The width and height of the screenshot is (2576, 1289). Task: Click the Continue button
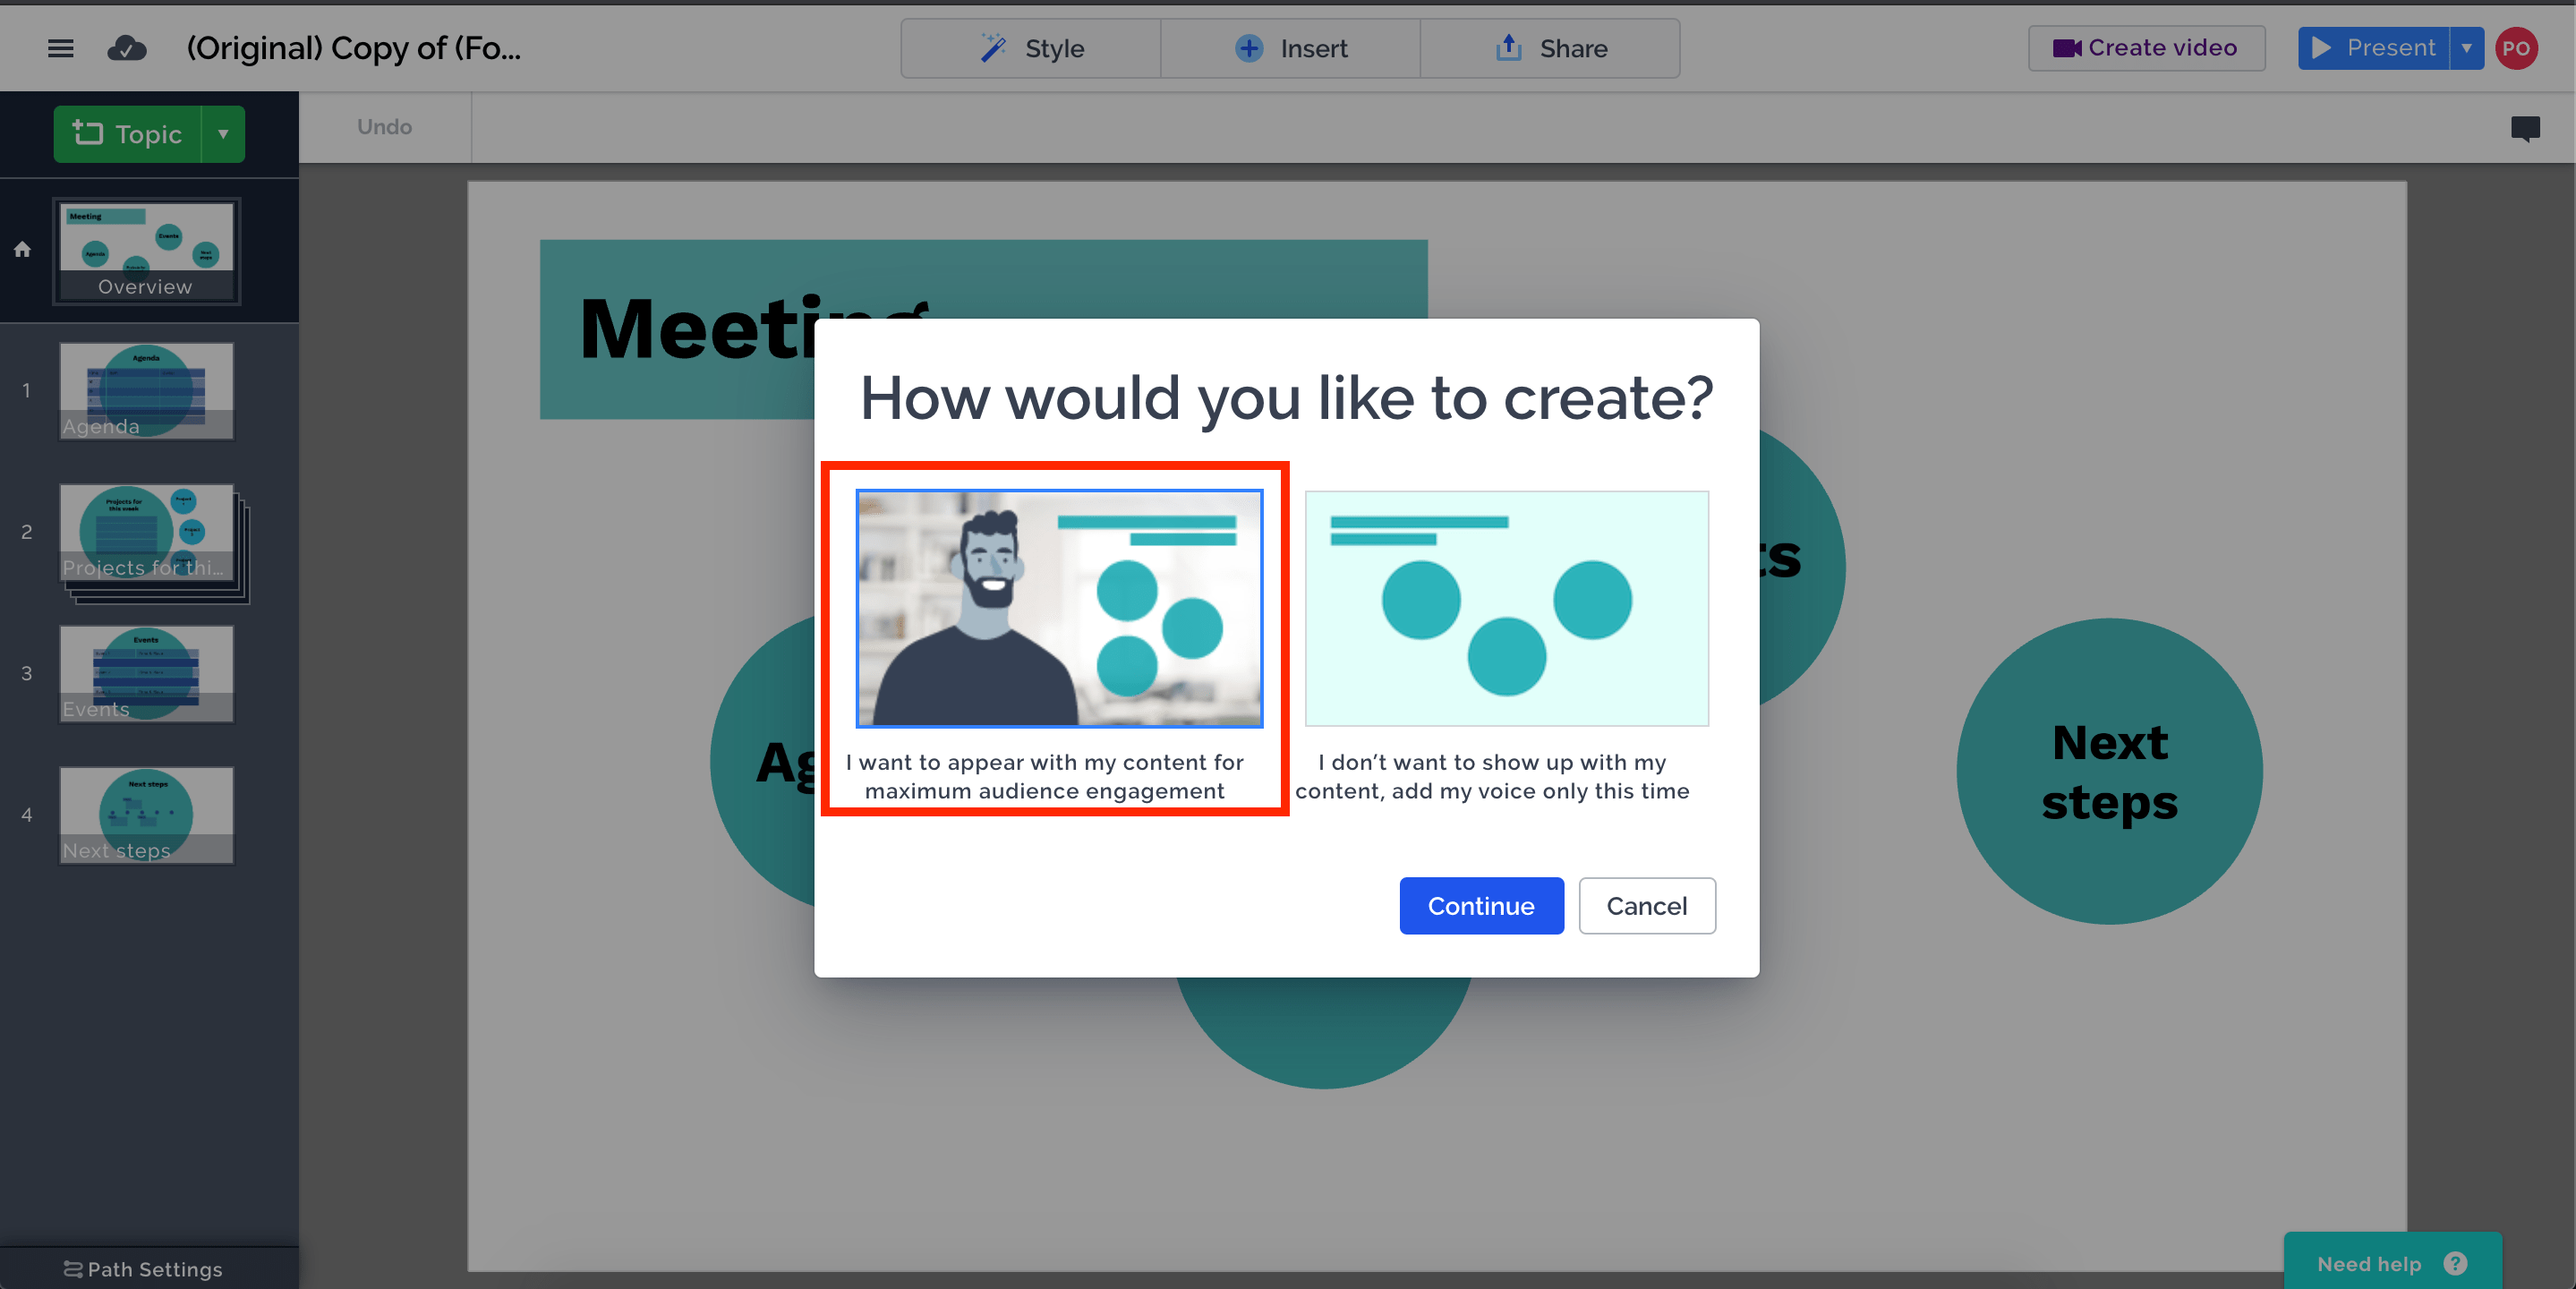[x=1481, y=905]
